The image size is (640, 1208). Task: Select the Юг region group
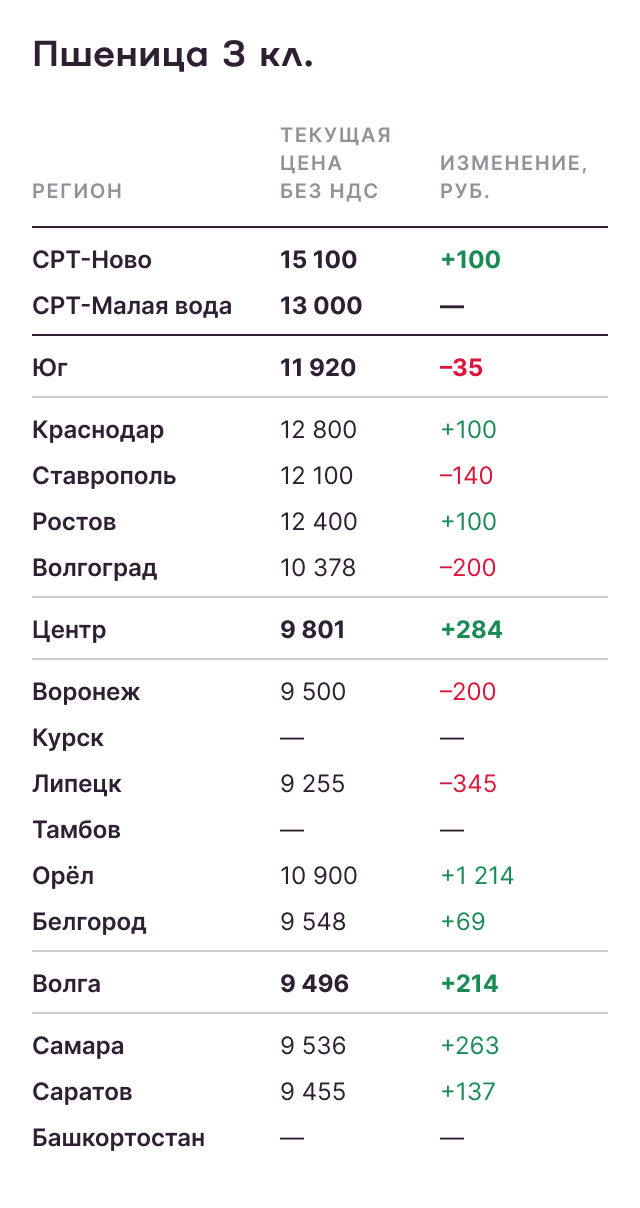point(50,368)
